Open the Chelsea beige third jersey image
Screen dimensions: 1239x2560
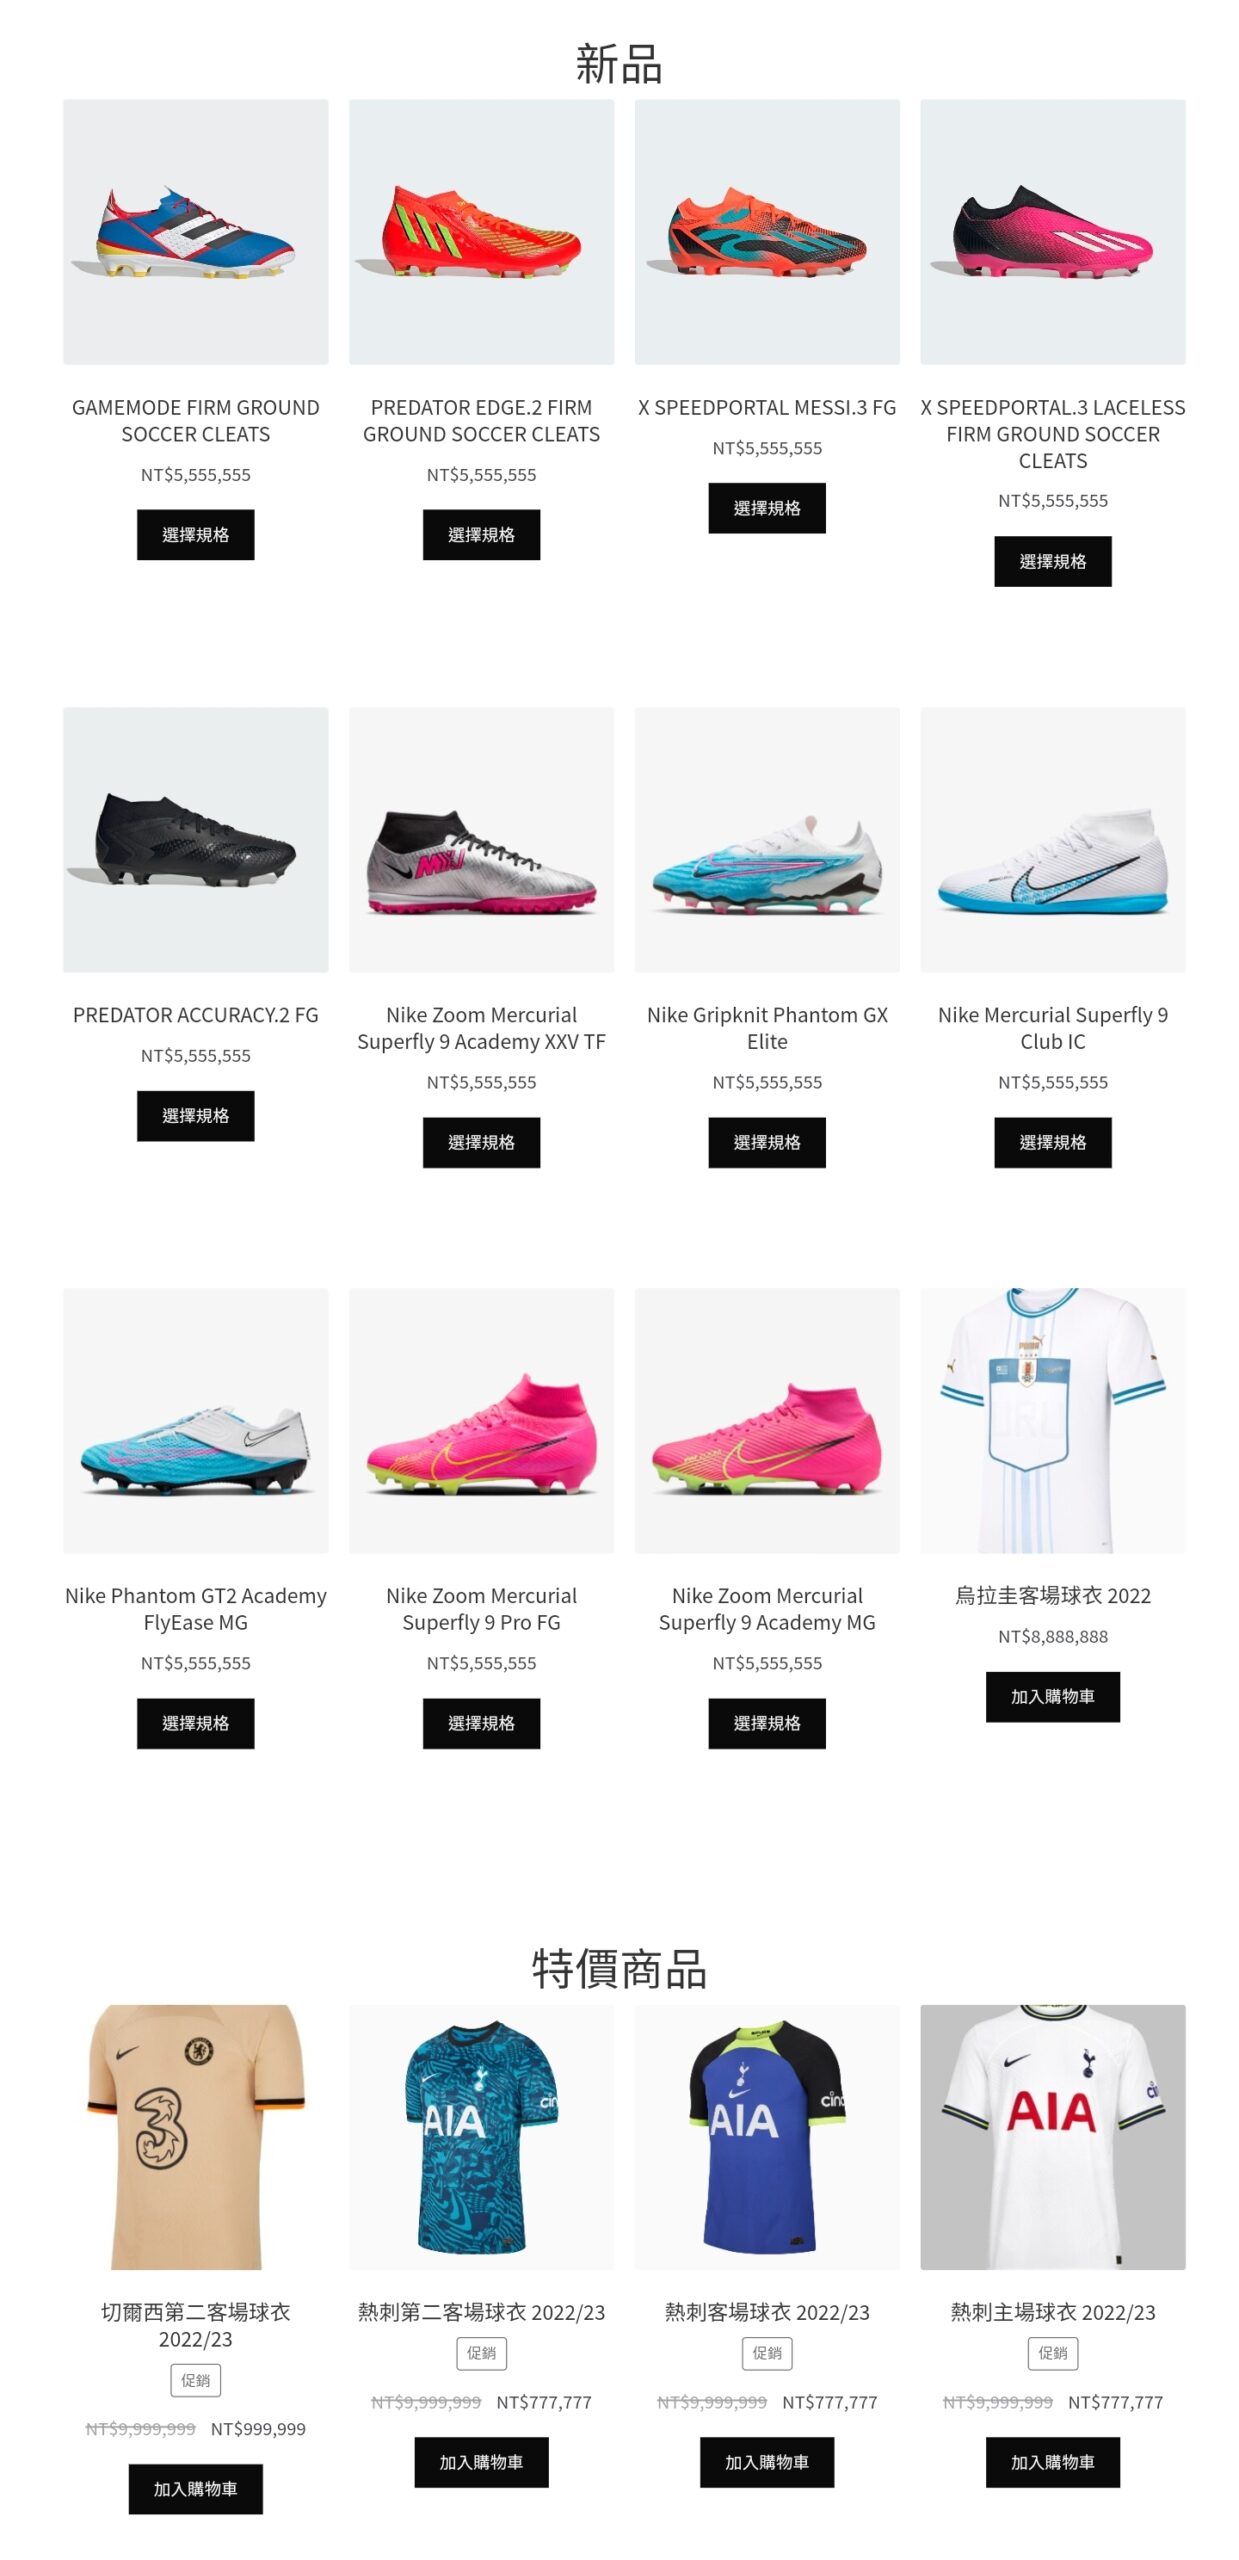click(195, 2137)
